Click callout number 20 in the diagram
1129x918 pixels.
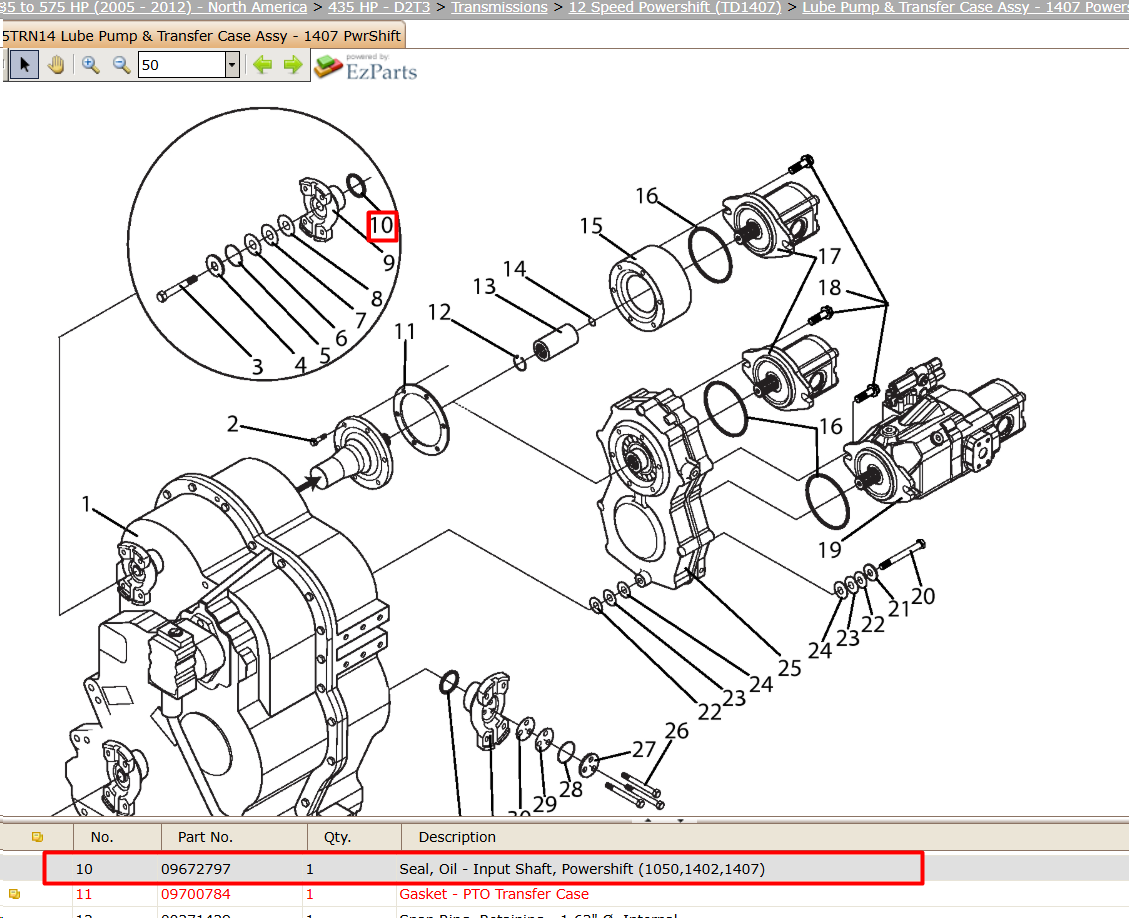coord(923,596)
